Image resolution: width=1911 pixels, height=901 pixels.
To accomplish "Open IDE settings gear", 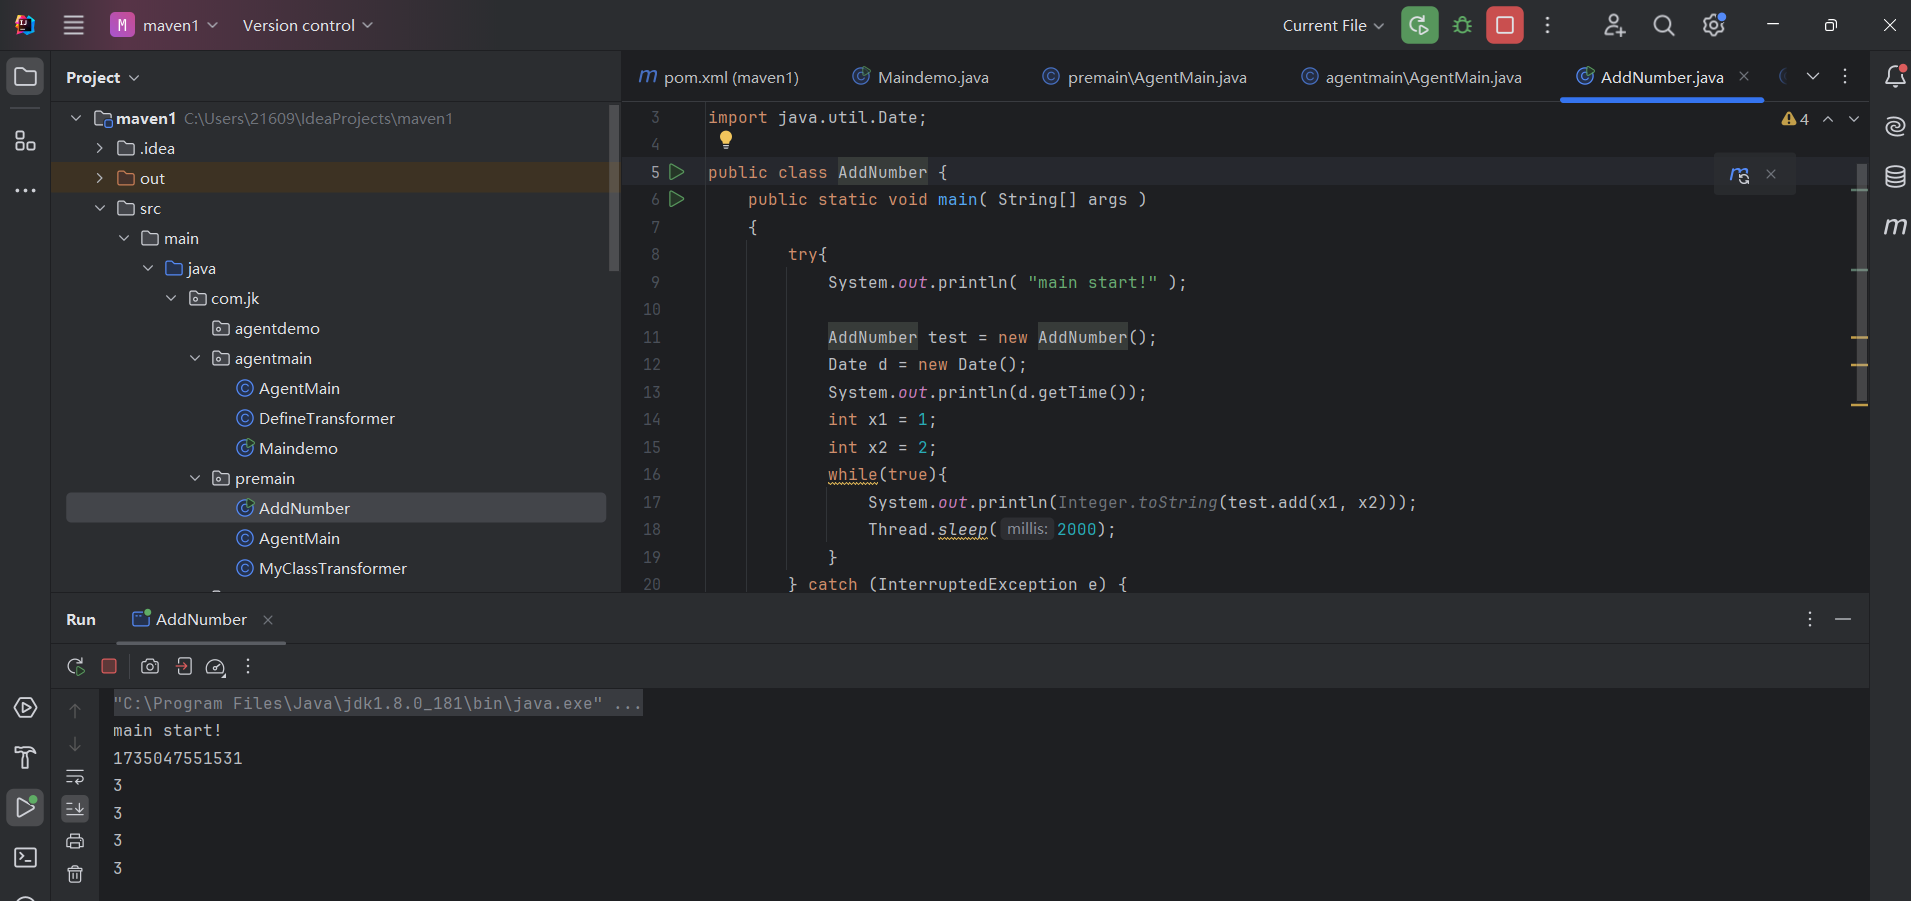I will point(1713,25).
